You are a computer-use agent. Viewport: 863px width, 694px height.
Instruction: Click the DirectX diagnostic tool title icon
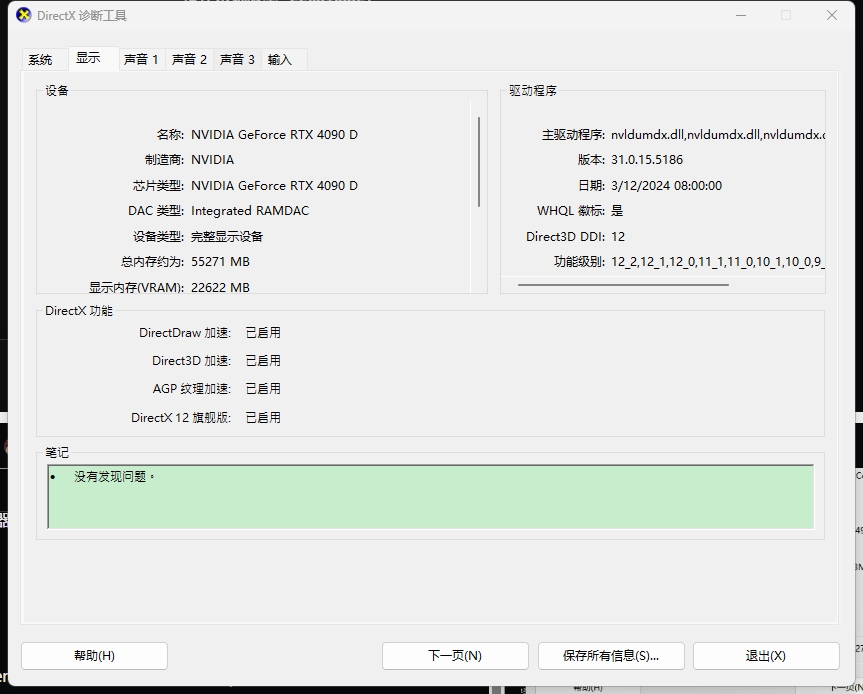(24, 15)
